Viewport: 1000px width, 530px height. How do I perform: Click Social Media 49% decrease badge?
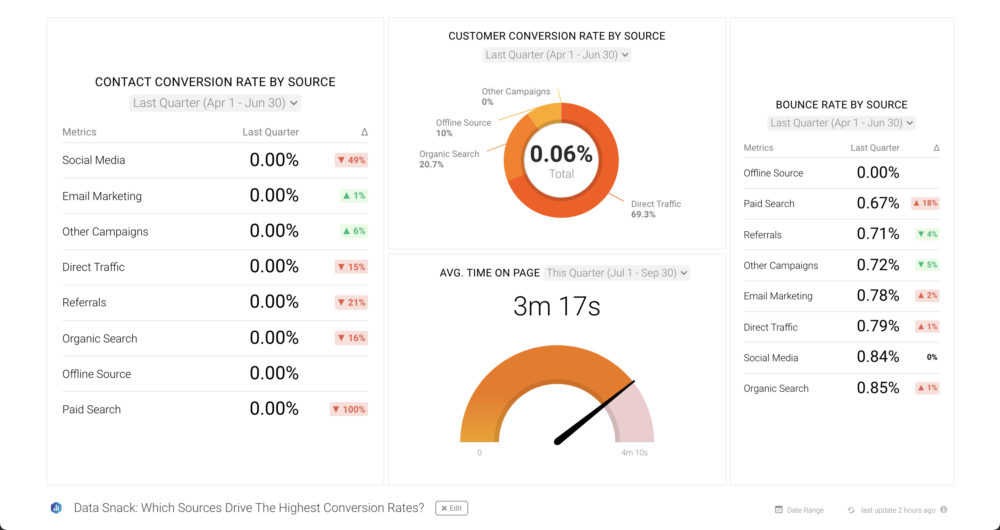pyautogui.click(x=350, y=160)
